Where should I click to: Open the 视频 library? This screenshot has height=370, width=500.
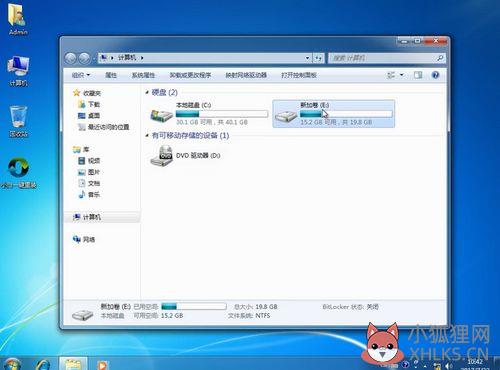tap(89, 161)
